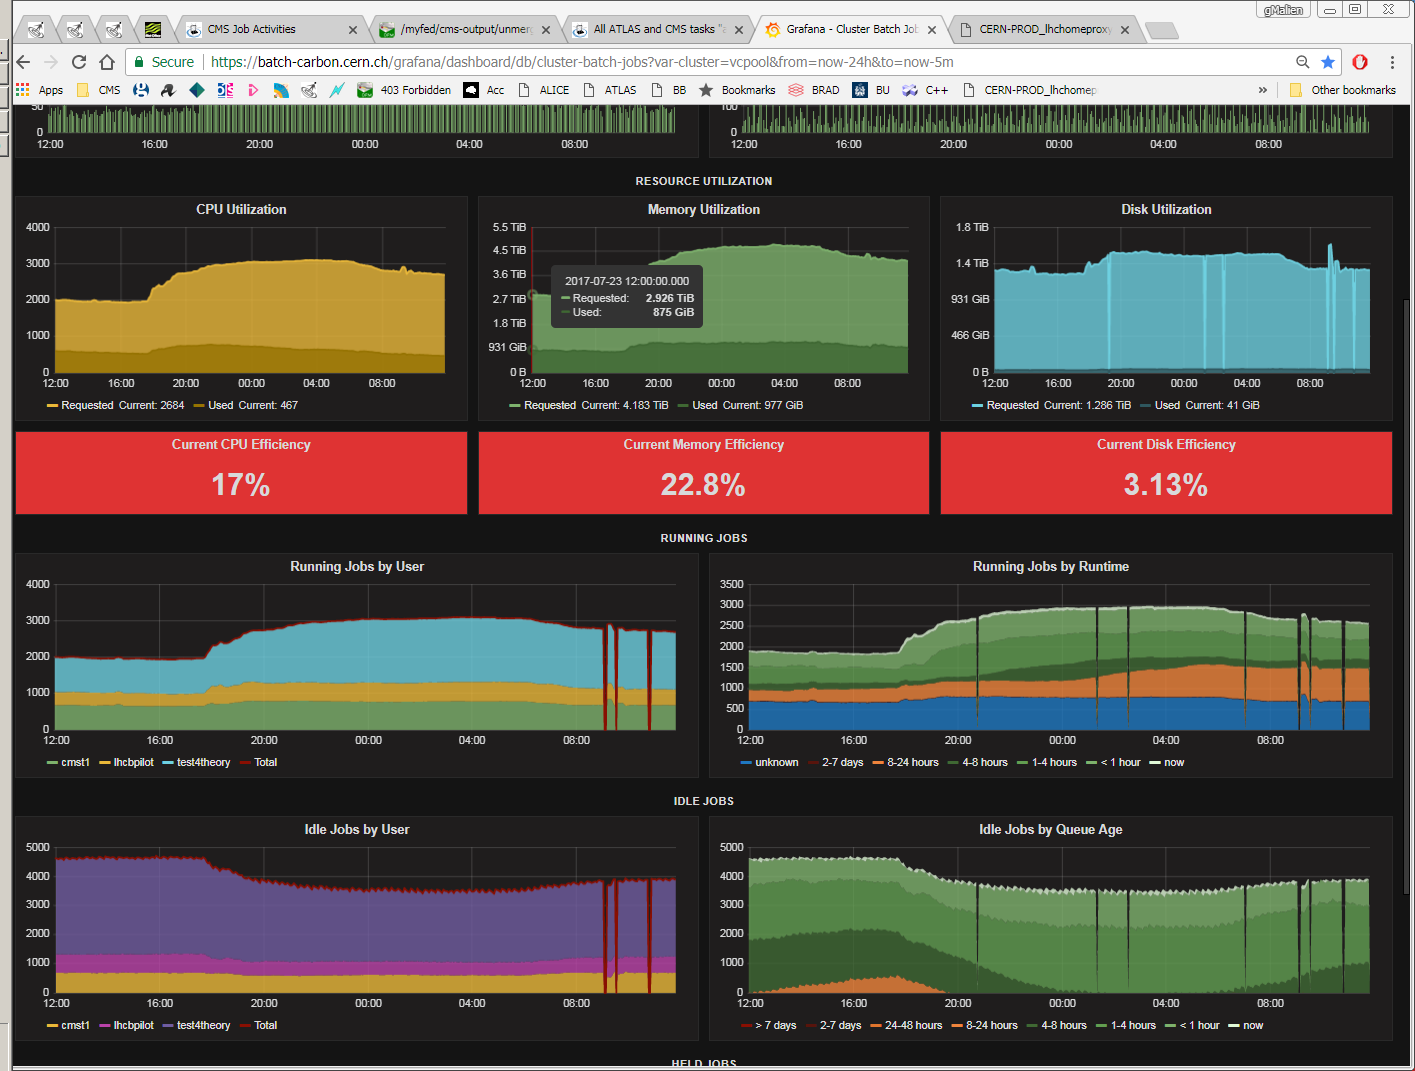Reload the page with the refresh icon
This screenshot has height=1071, width=1415.
[x=79, y=62]
